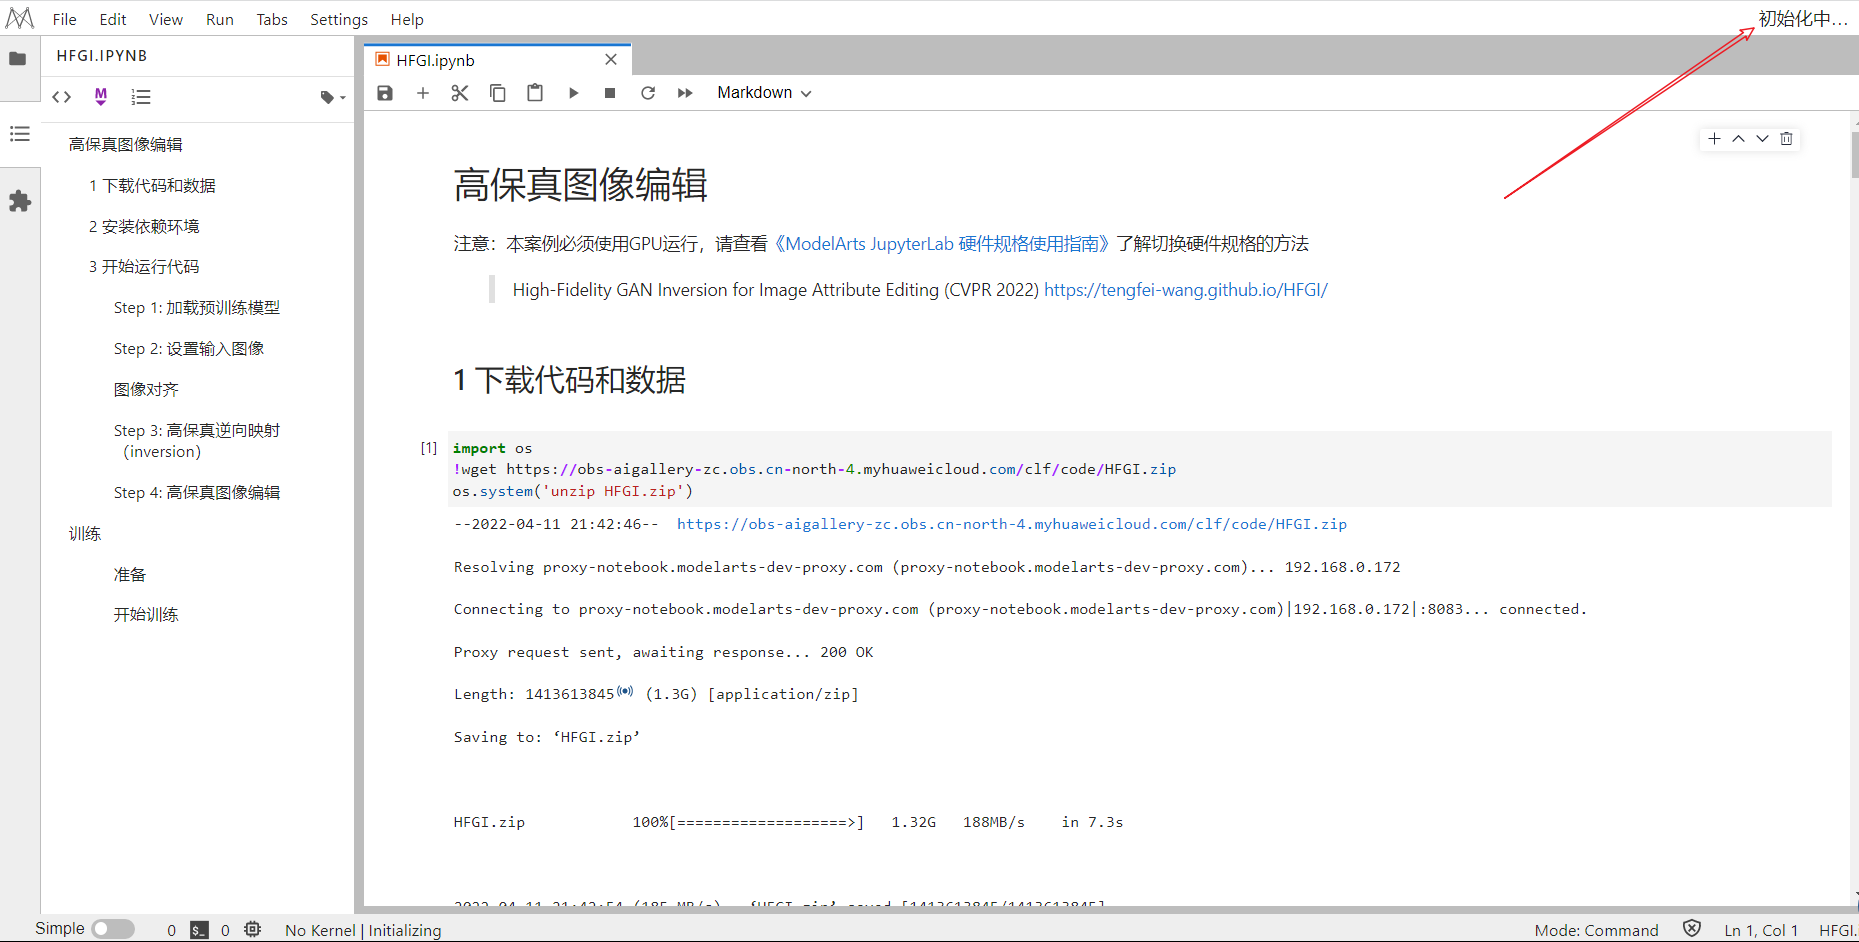Viewport: 1859px width, 942px height.
Task: Select the '1 下载代码和数据' heading in notebook
Action: [x=569, y=380]
